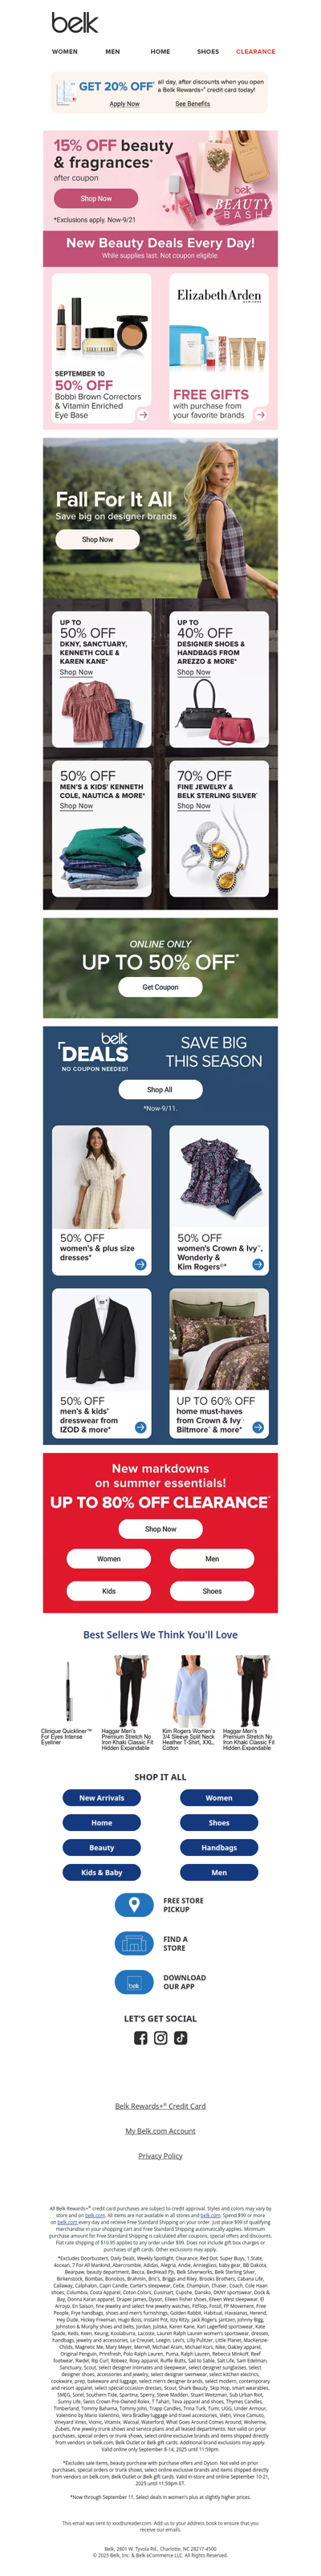Click arrow icon on women's dresses deal
321x2576 pixels.
coord(140,1264)
